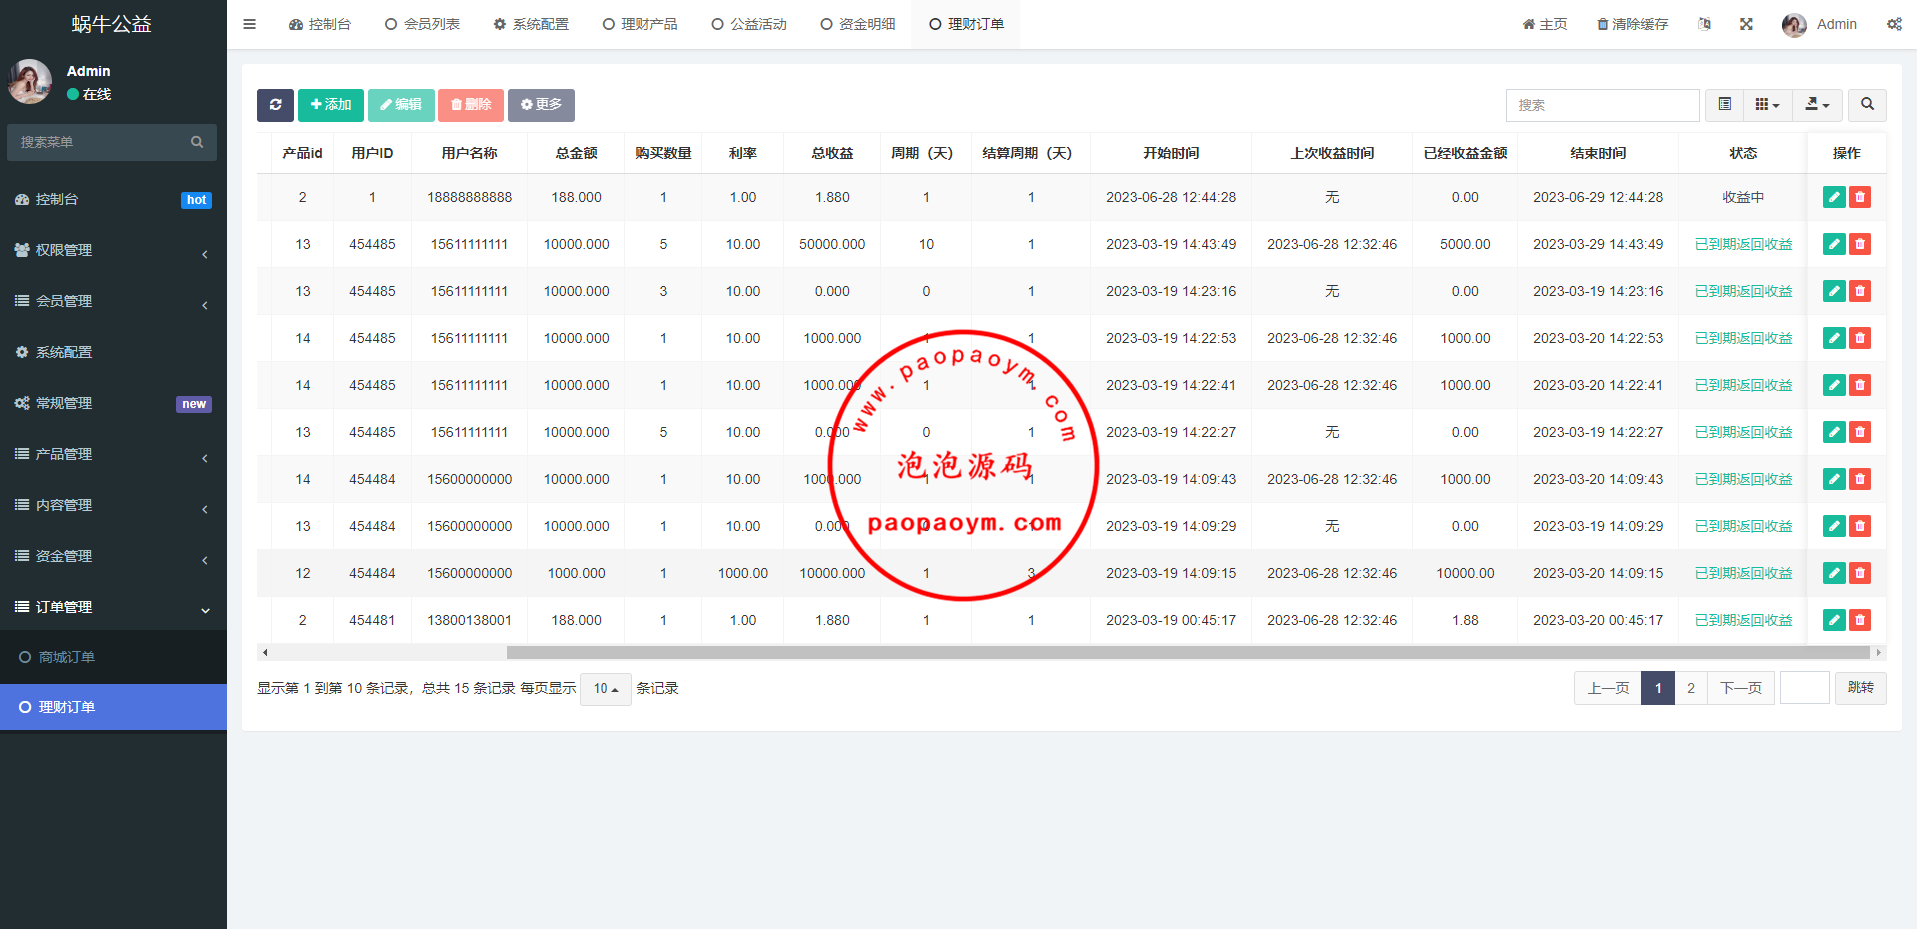Toggle the table card view icon
1917x929 pixels.
pos(1724,105)
